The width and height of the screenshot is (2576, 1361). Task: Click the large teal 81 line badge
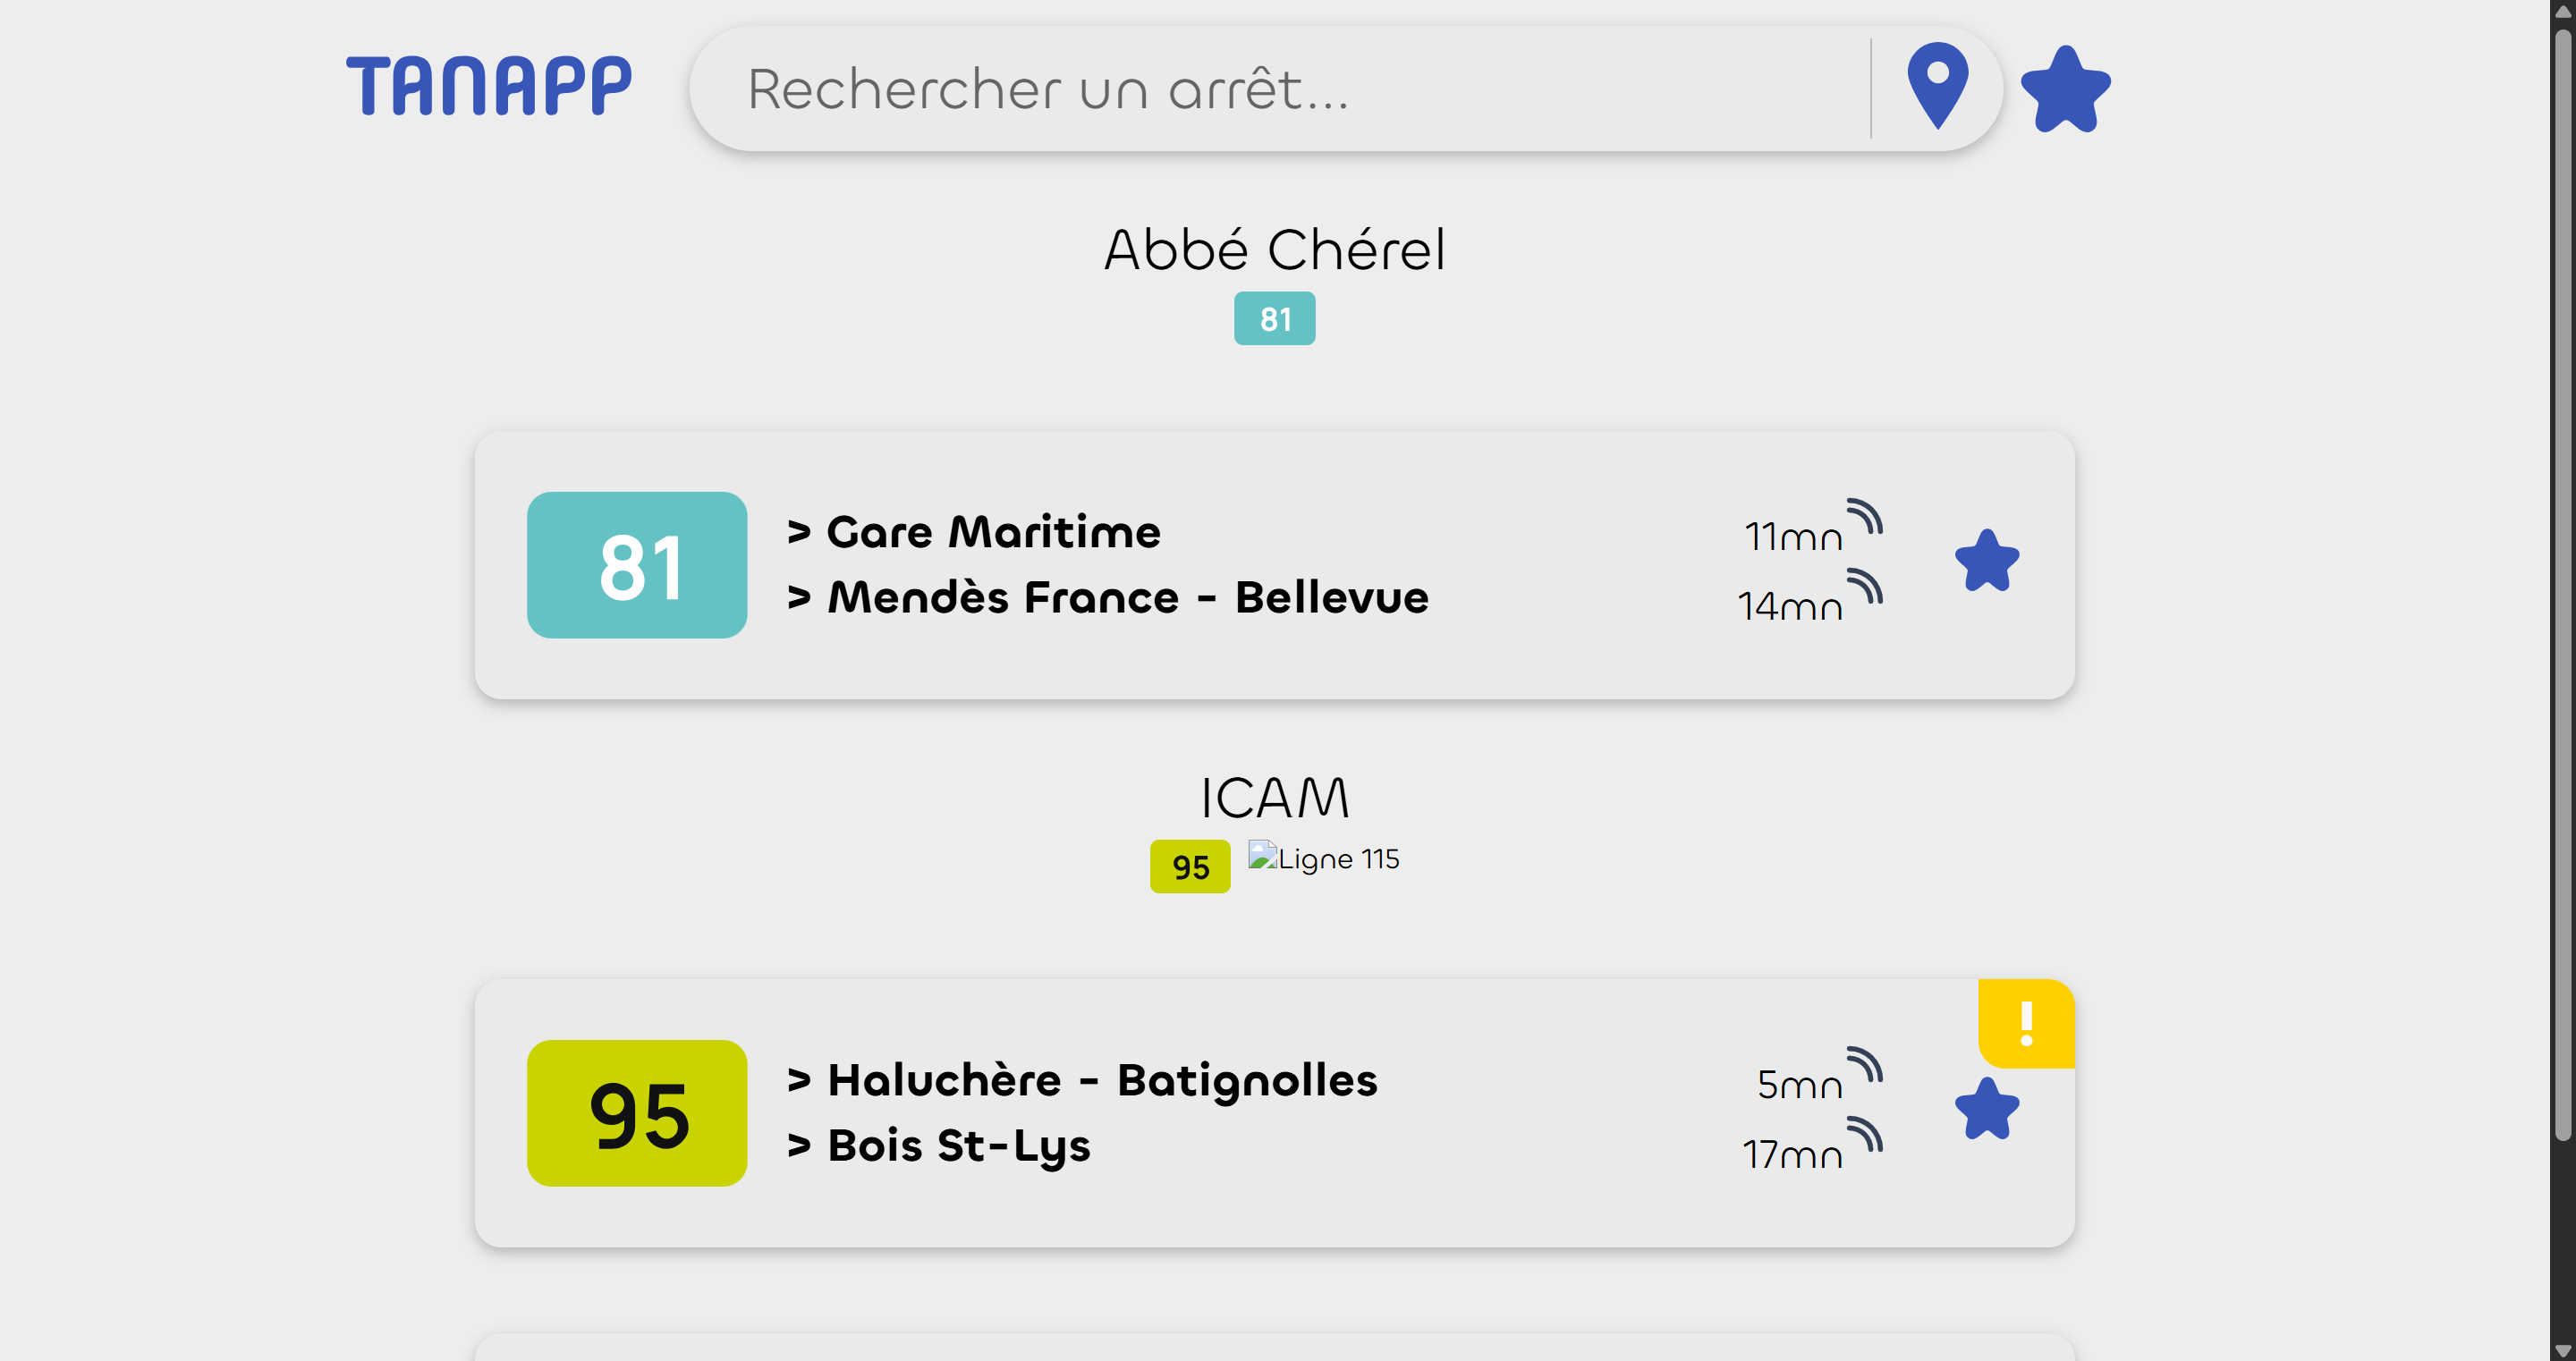coord(637,565)
